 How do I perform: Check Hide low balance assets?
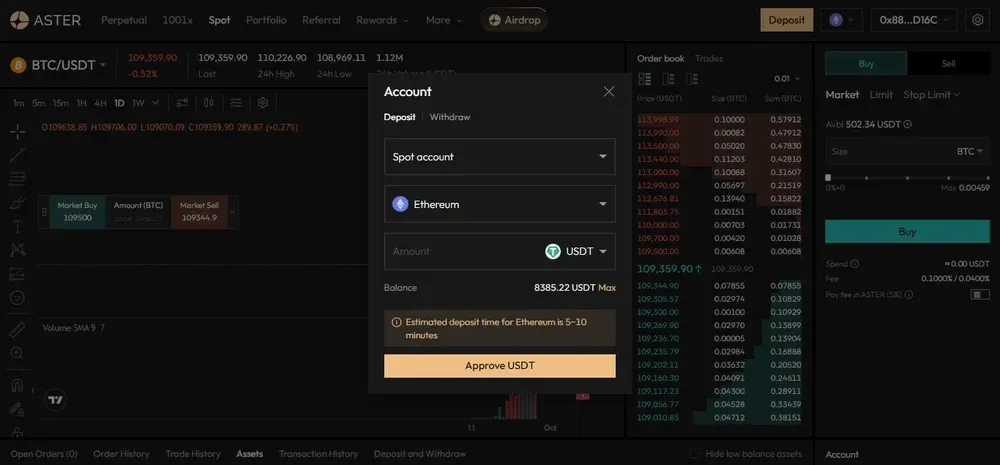click(695, 454)
